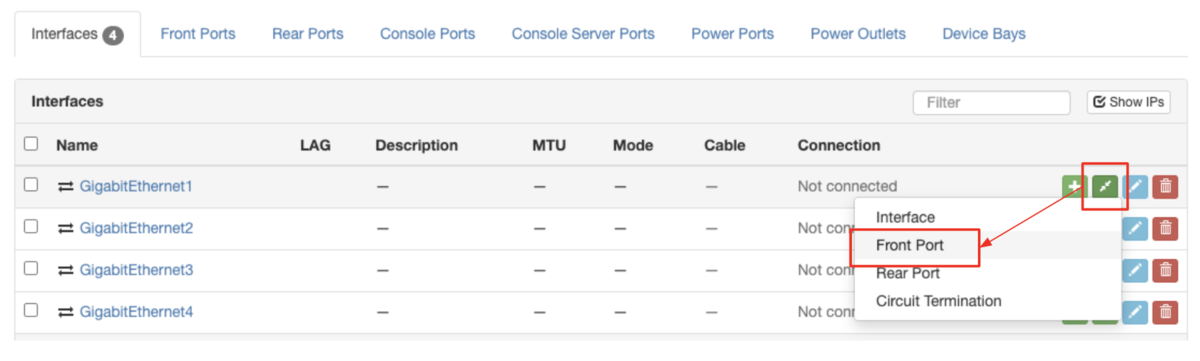Toggle the Show IPs button
1200x361 pixels.
[x=1129, y=102]
